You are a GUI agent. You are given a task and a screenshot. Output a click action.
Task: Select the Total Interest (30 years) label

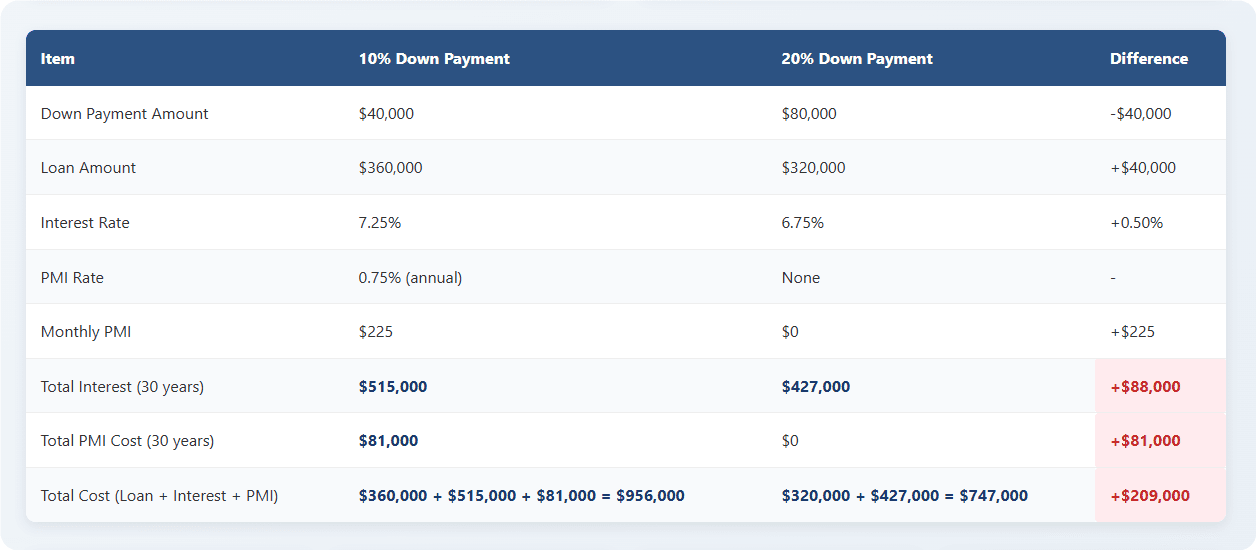click(122, 387)
